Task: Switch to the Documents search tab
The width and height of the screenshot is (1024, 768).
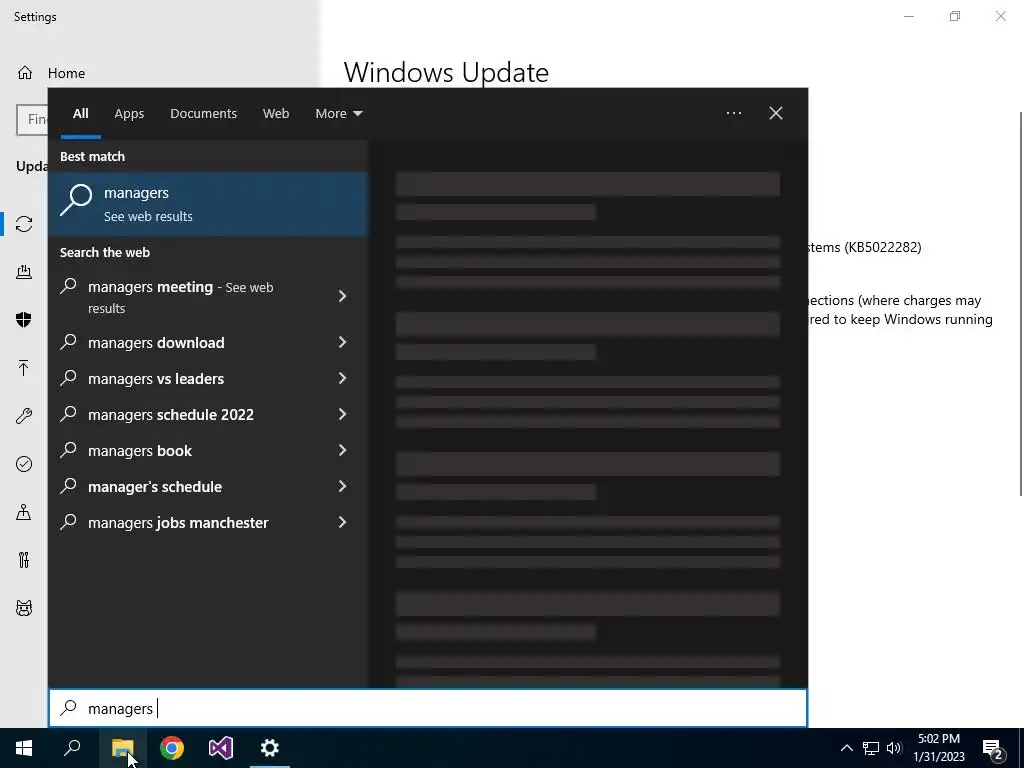Action: [203, 114]
